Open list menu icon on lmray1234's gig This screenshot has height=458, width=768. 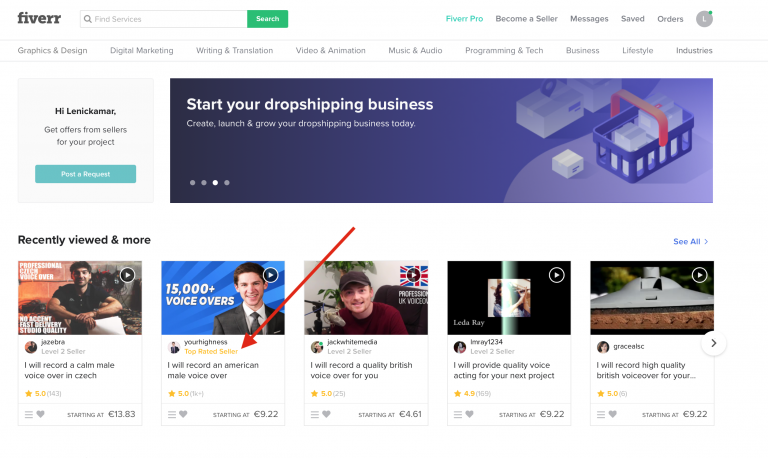(458, 414)
